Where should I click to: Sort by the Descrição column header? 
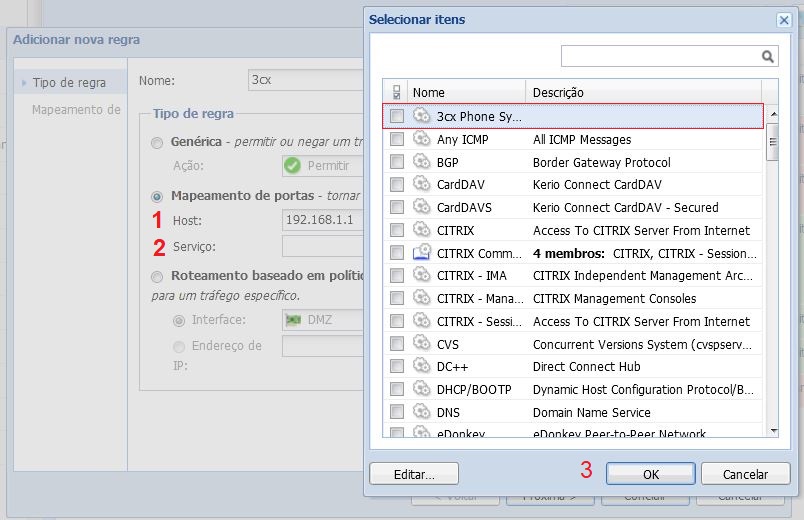click(x=644, y=92)
